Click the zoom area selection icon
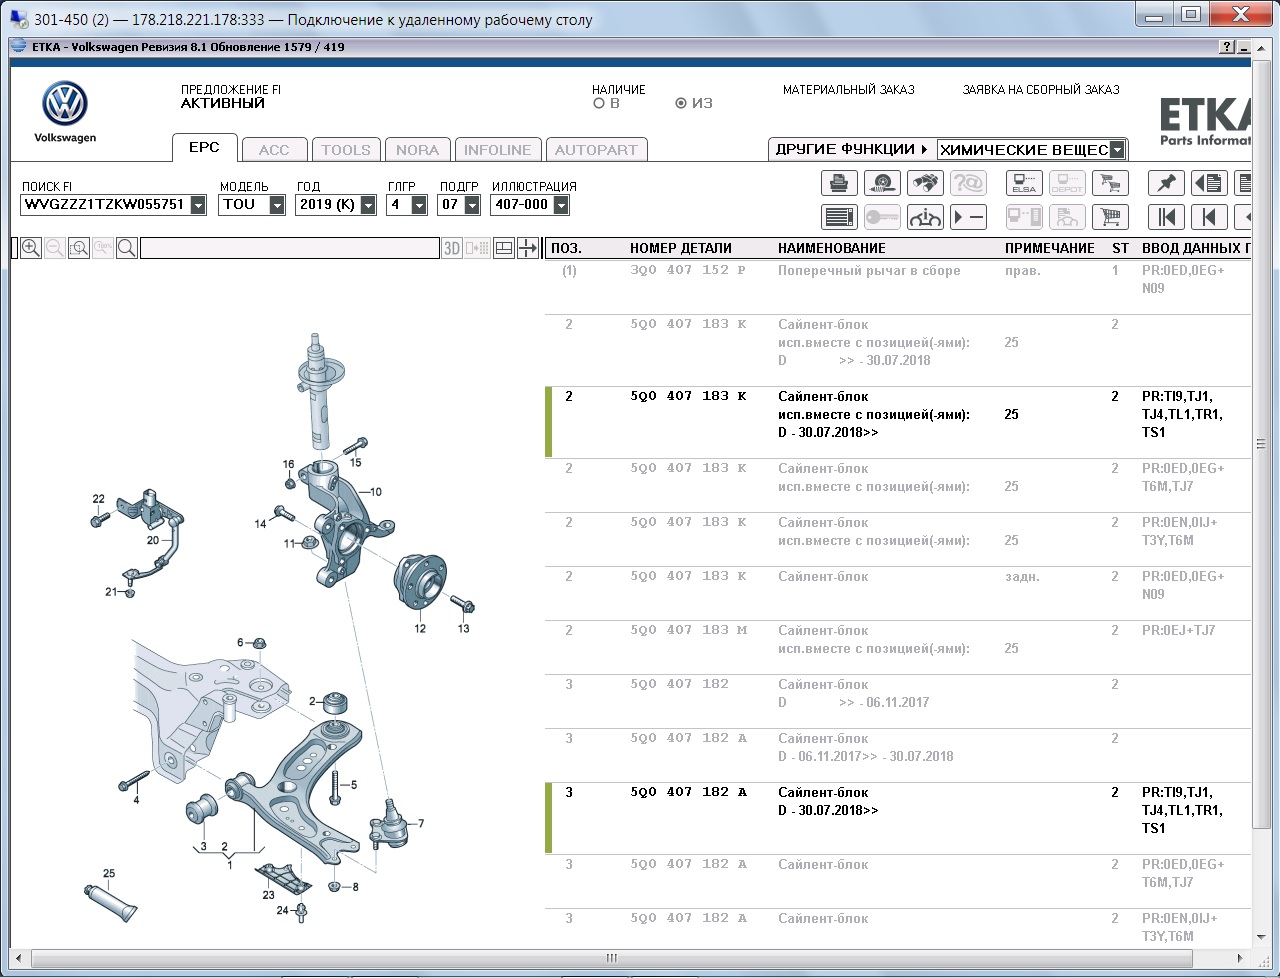 pyautogui.click(x=79, y=248)
